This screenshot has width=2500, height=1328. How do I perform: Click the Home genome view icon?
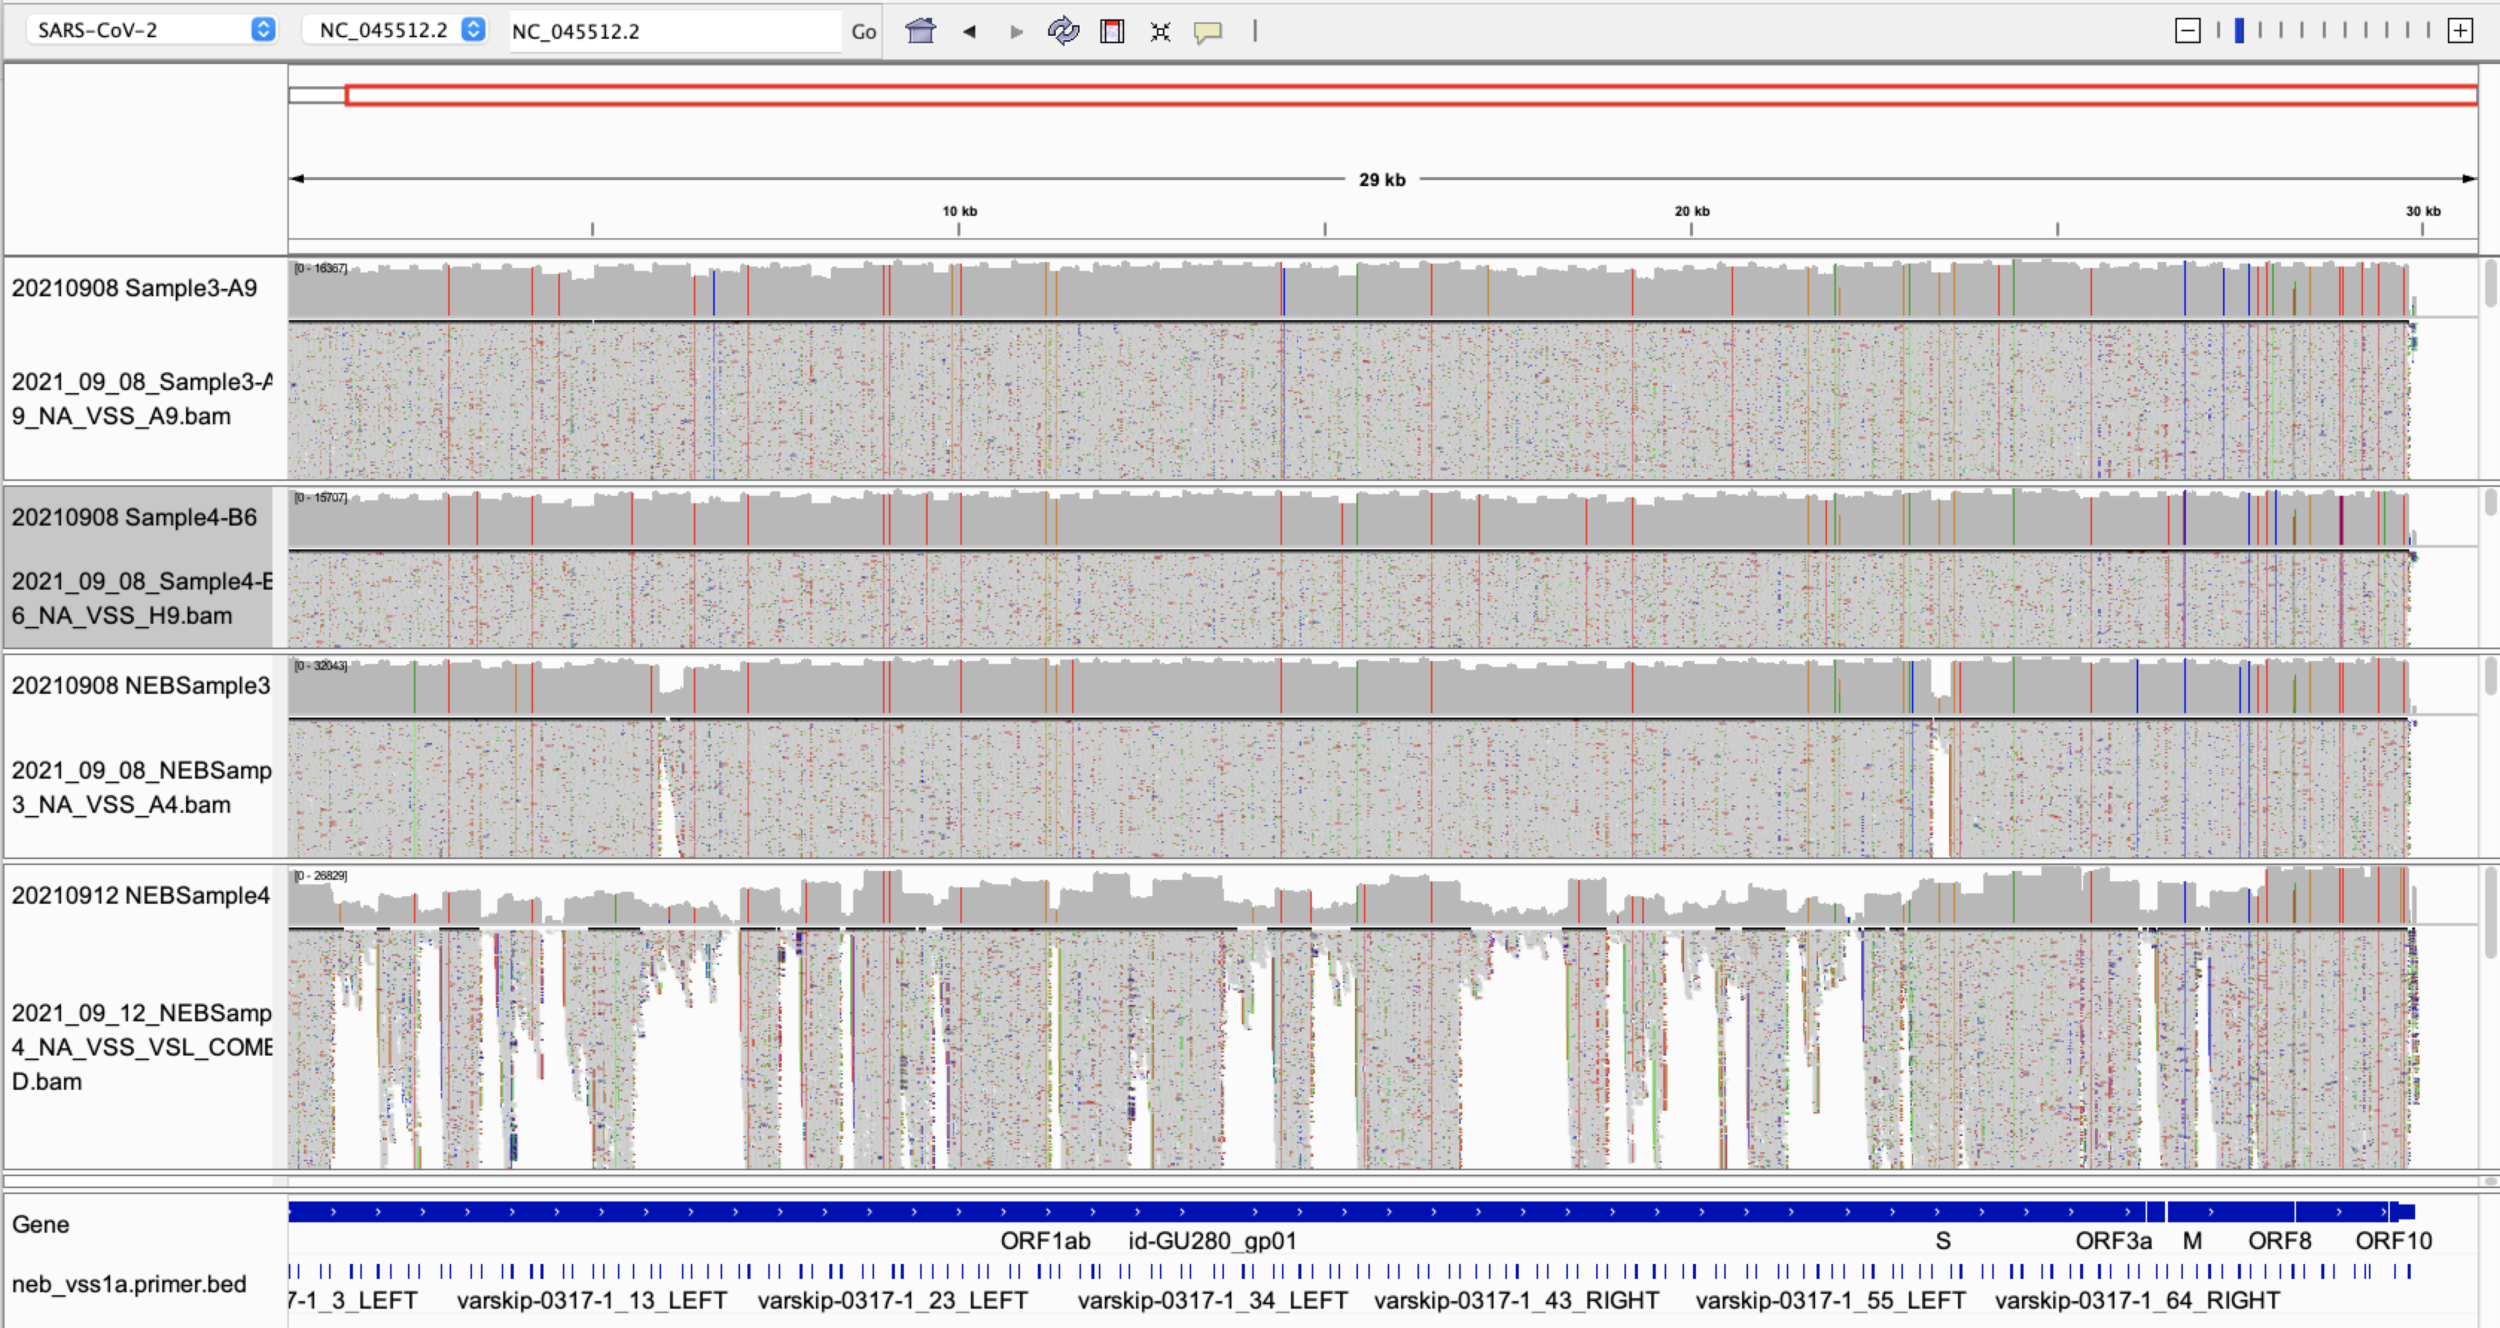[x=919, y=31]
